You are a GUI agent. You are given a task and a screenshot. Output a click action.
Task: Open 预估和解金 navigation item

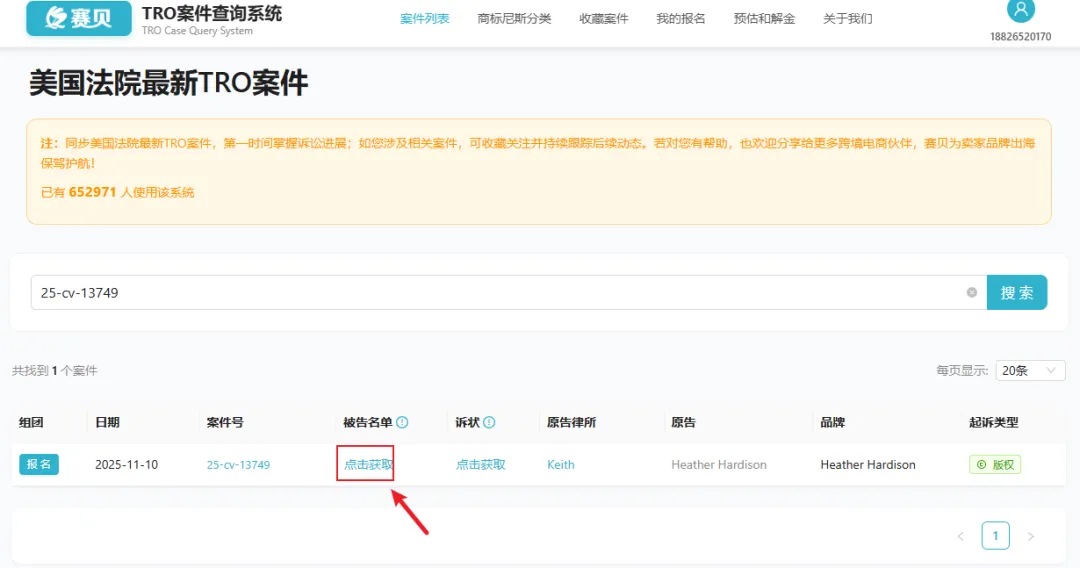(x=764, y=19)
